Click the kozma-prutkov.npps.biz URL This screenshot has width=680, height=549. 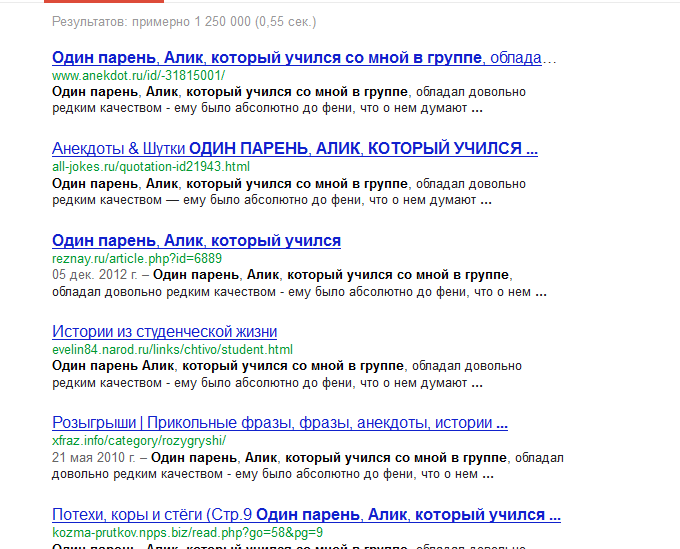click(x=187, y=533)
